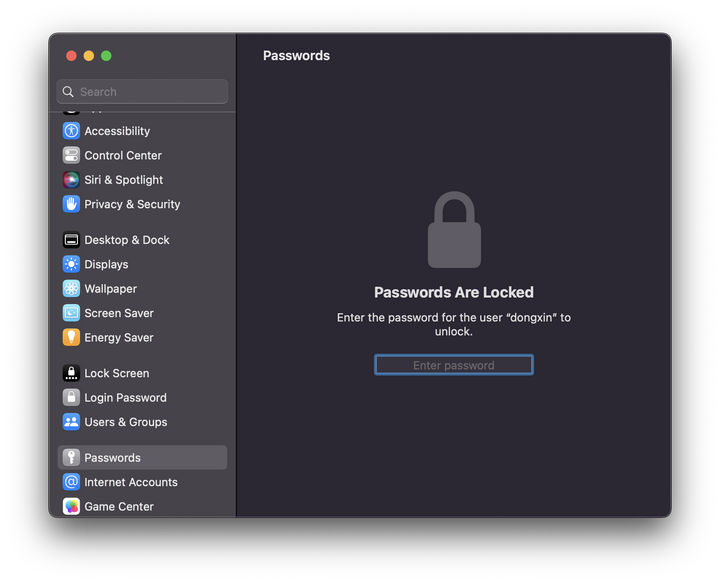Select the Desktop & Dock icon
The image size is (720, 582).
click(x=71, y=240)
